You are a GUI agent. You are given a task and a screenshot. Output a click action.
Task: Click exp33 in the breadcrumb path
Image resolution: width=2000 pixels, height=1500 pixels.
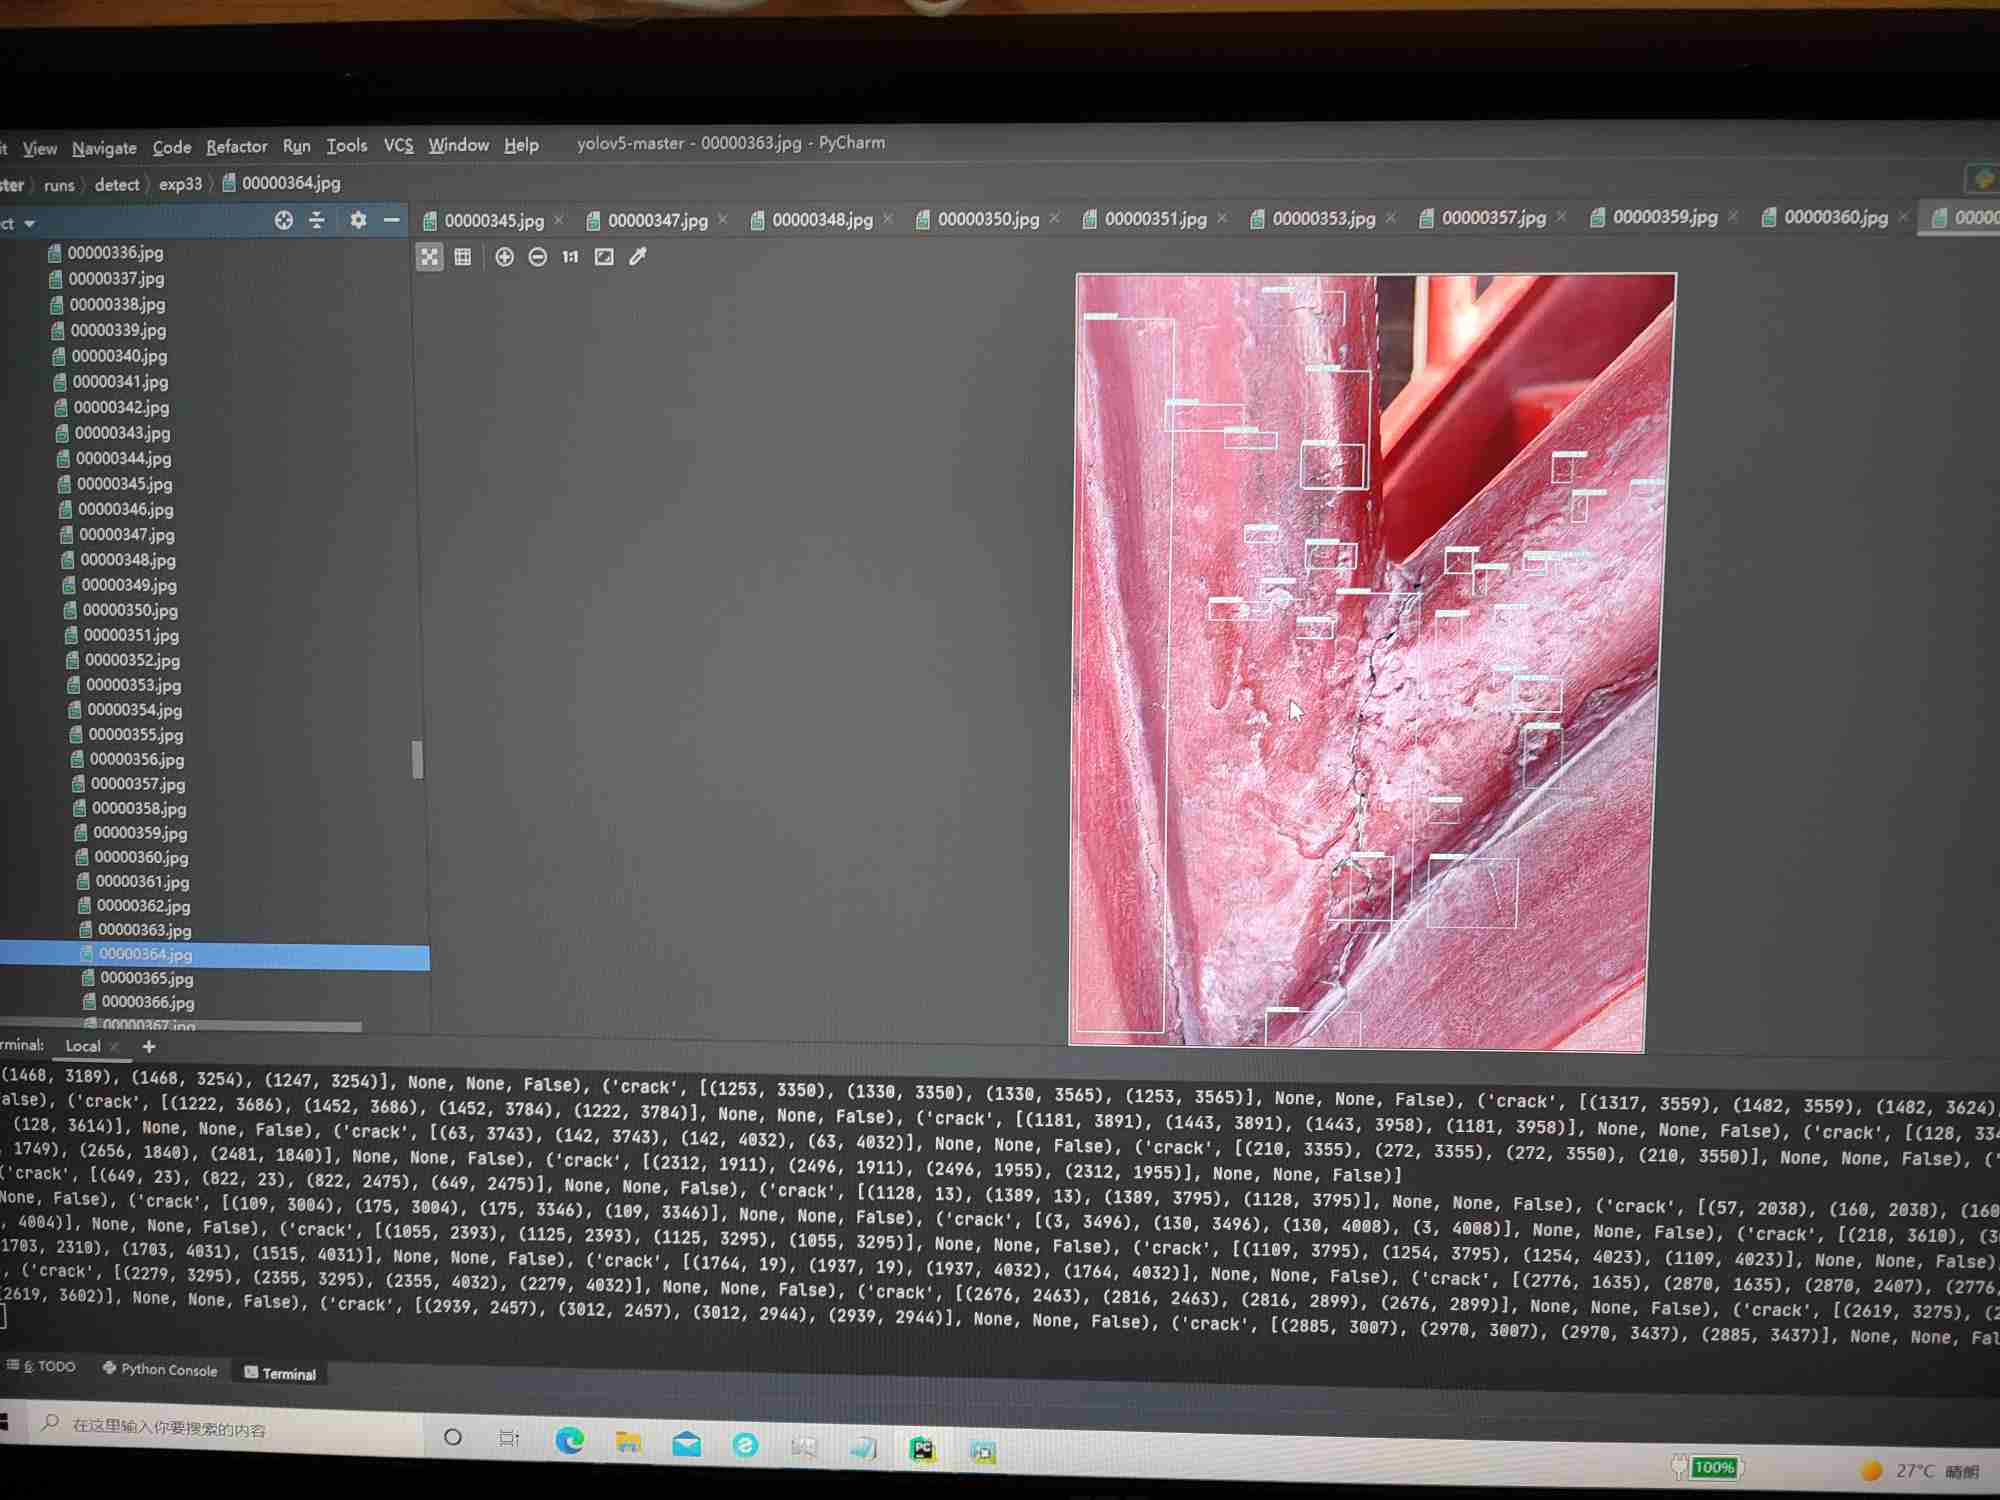click(180, 184)
